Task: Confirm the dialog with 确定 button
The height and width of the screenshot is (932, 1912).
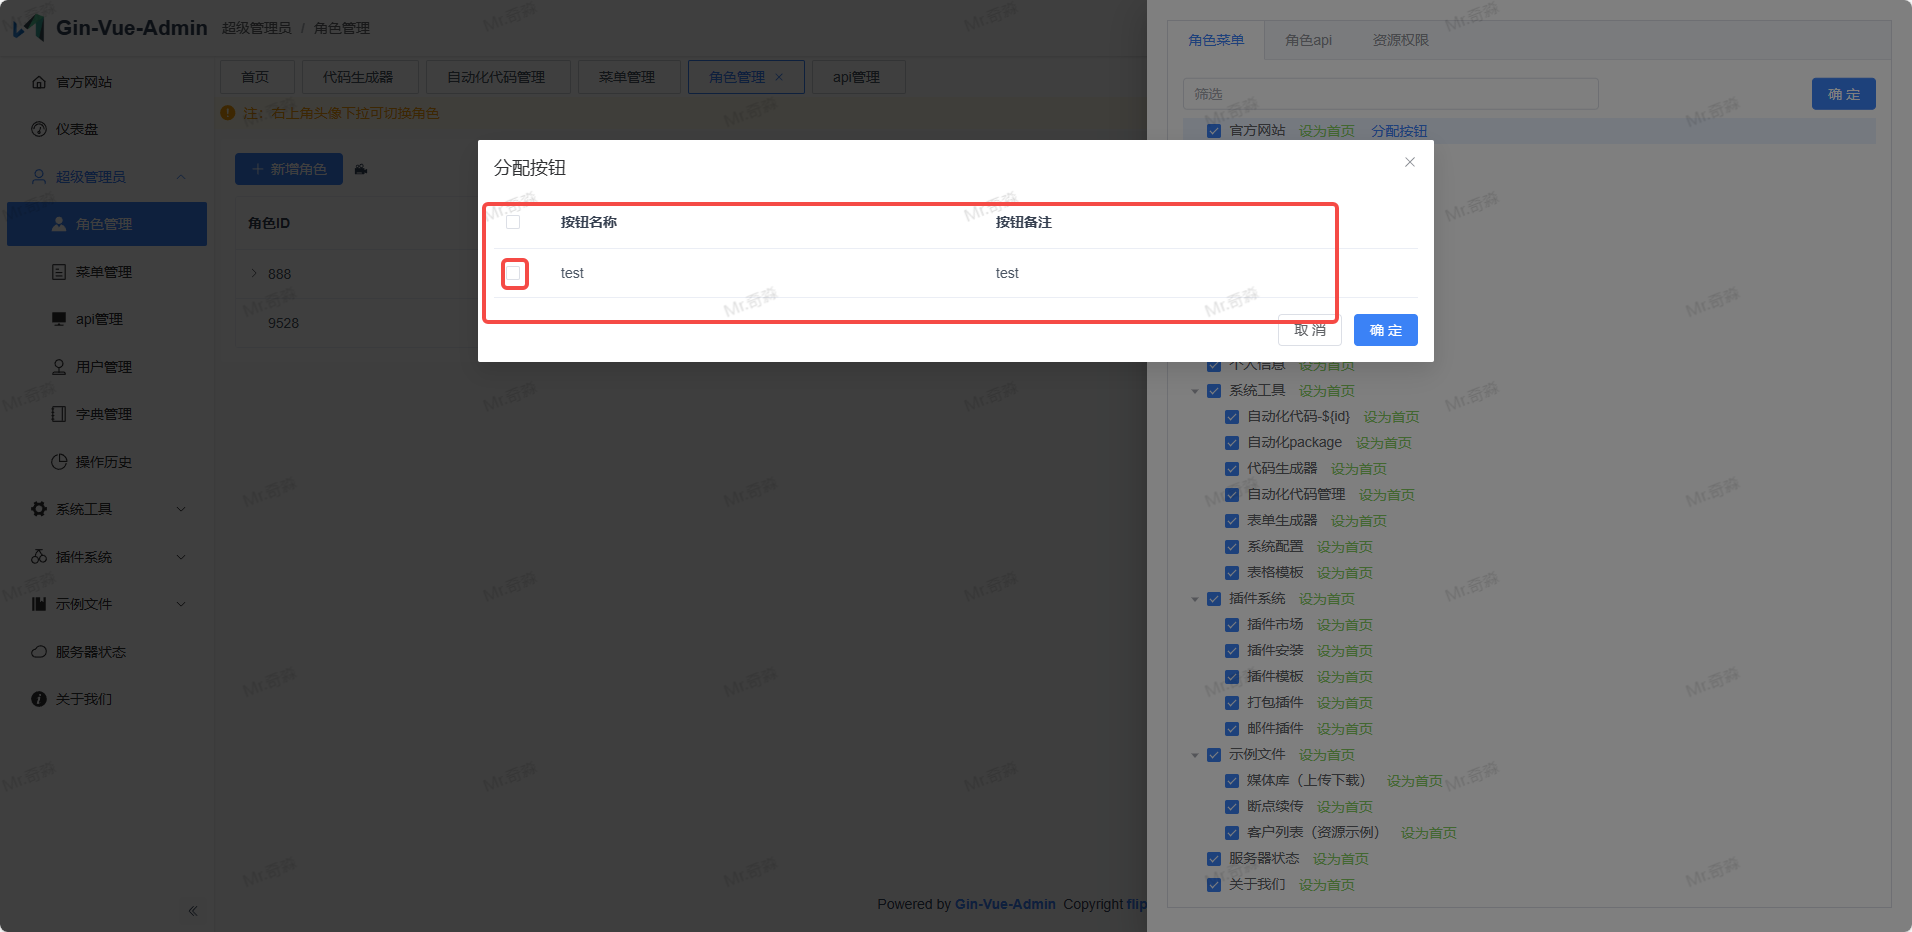Action: click(x=1385, y=330)
